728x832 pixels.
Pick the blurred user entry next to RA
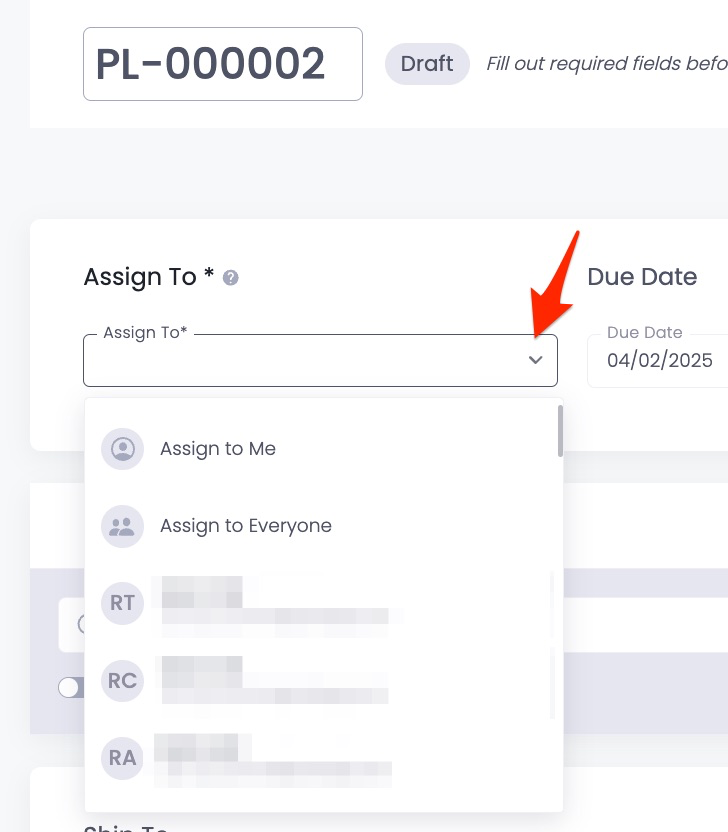tap(270, 758)
